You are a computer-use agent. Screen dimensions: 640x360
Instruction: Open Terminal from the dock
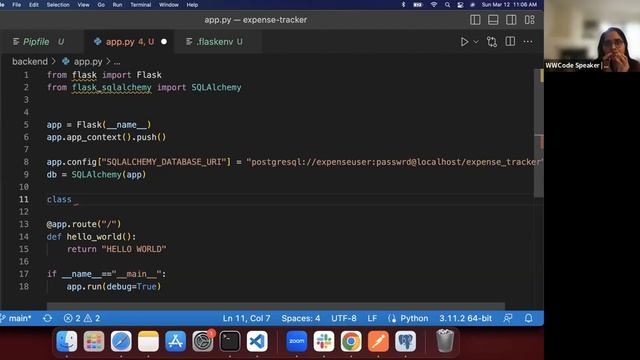tap(230, 341)
